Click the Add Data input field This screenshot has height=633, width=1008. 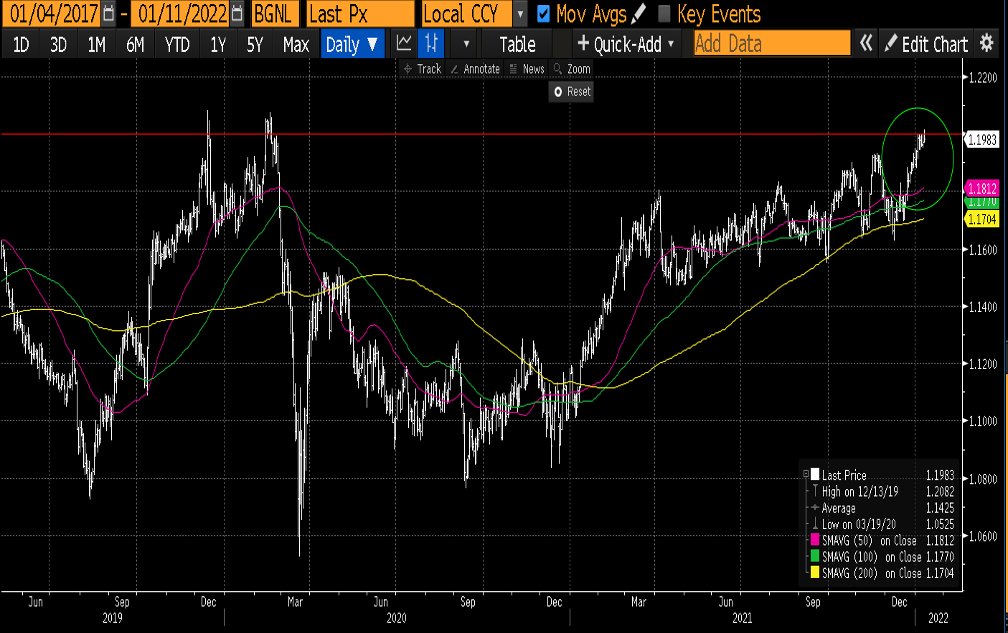click(x=771, y=44)
